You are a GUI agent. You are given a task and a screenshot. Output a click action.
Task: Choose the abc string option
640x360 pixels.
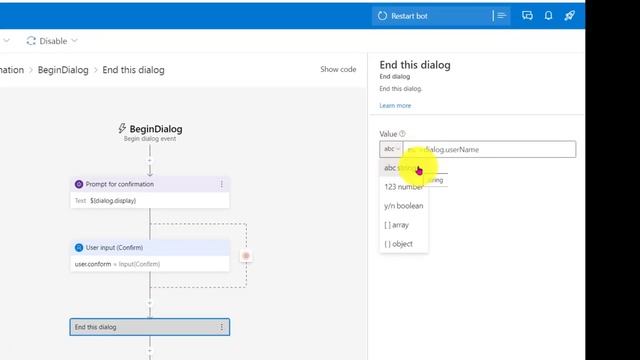[404, 168]
